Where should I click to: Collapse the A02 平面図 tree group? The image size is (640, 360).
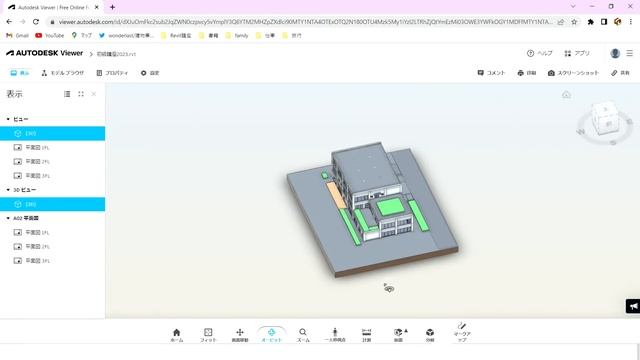pyautogui.click(x=8, y=218)
